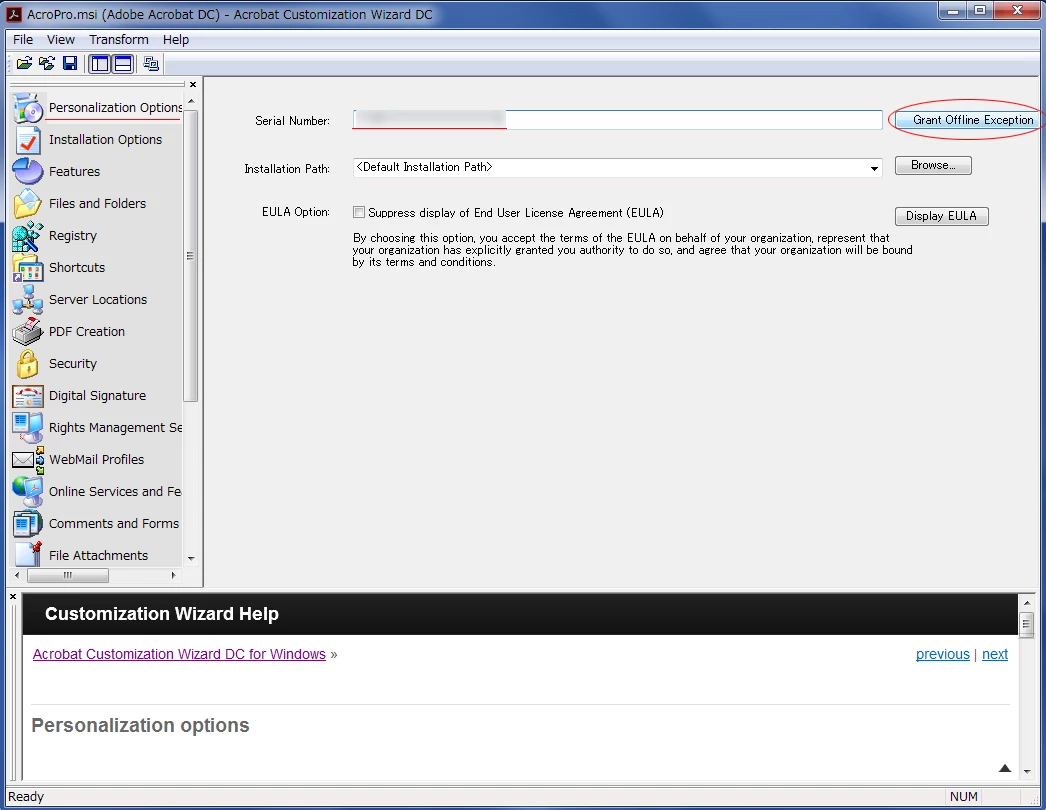Click the sidebar vertical scrollbar thumb
The image size is (1046, 810).
pos(191,256)
